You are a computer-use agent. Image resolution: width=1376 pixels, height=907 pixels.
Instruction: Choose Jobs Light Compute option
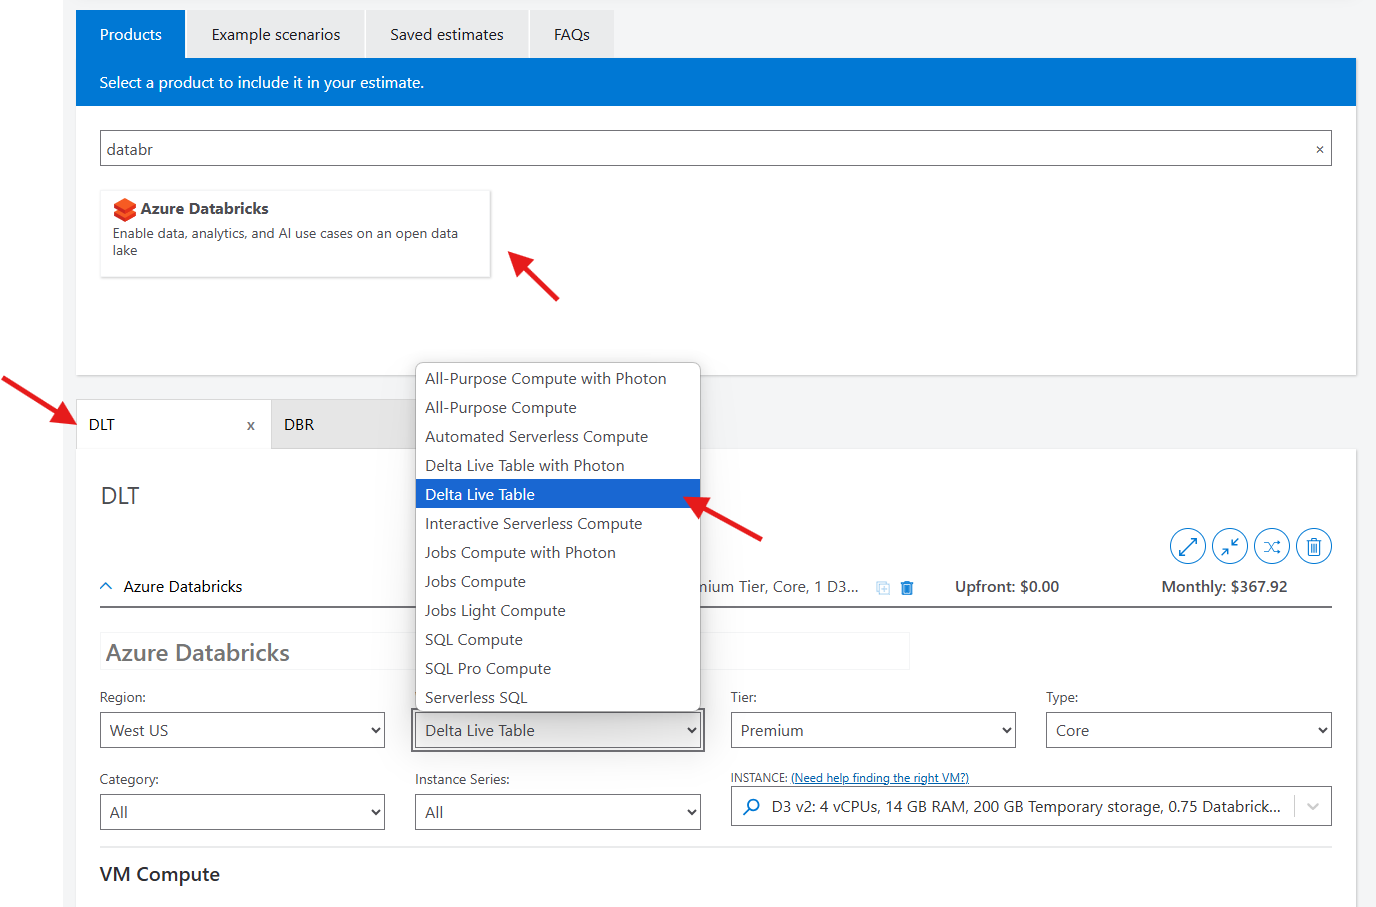pos(558,611)
